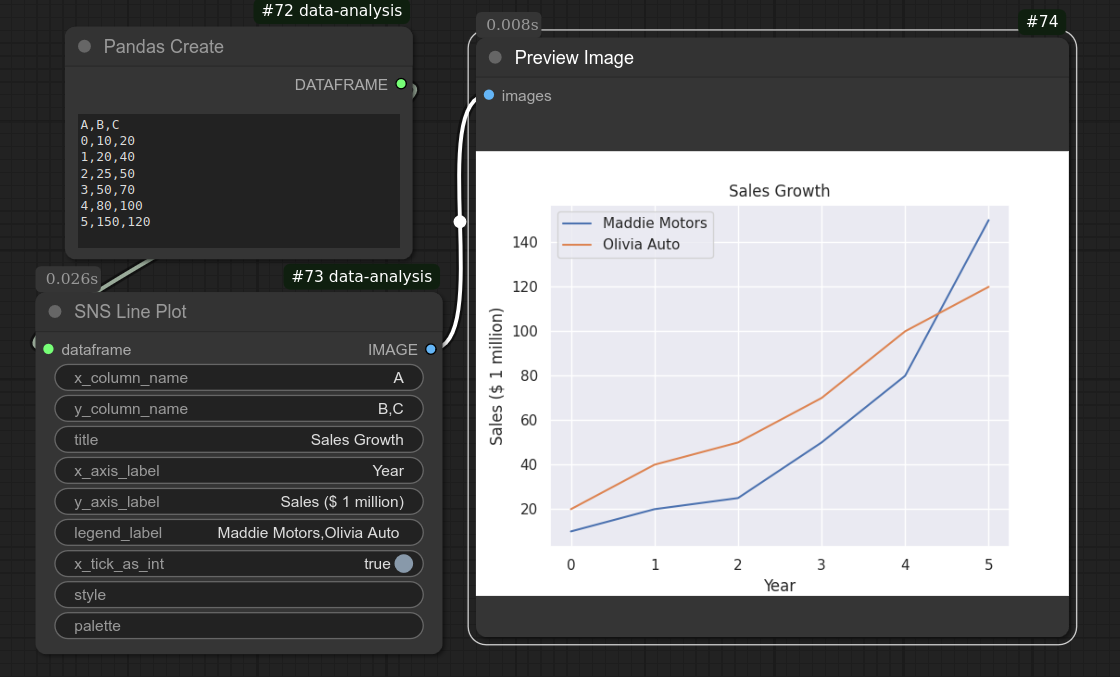
Task: Click the CSV text area in Pandas Create
Action: pyautogui.click(x=239, y=181)
